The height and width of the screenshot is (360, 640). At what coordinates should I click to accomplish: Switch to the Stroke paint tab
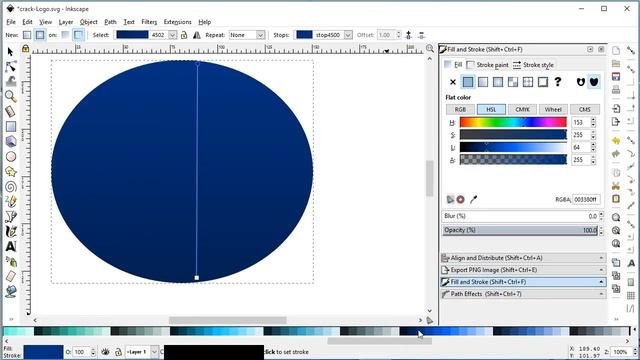pyautogui.click(x=488, y=65)
